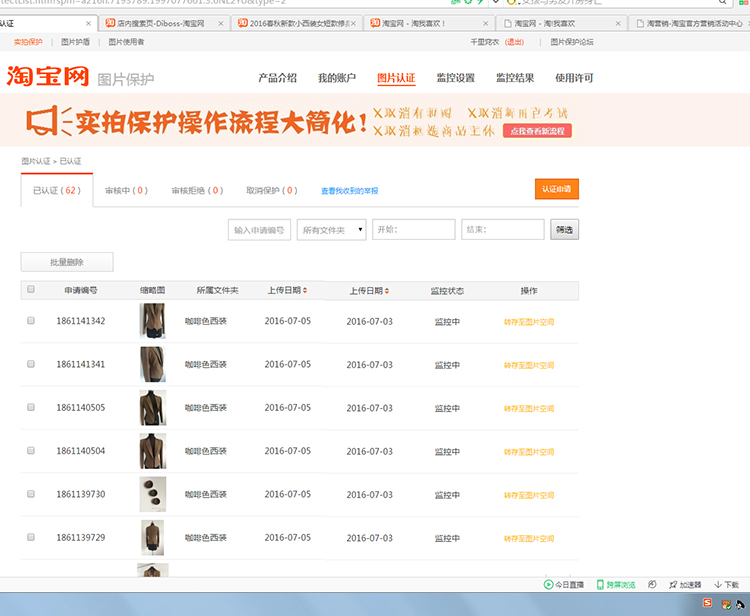750x616 pixels.
Task: Click the Sogou input tray icon
Action: click(x=708, y=603)
